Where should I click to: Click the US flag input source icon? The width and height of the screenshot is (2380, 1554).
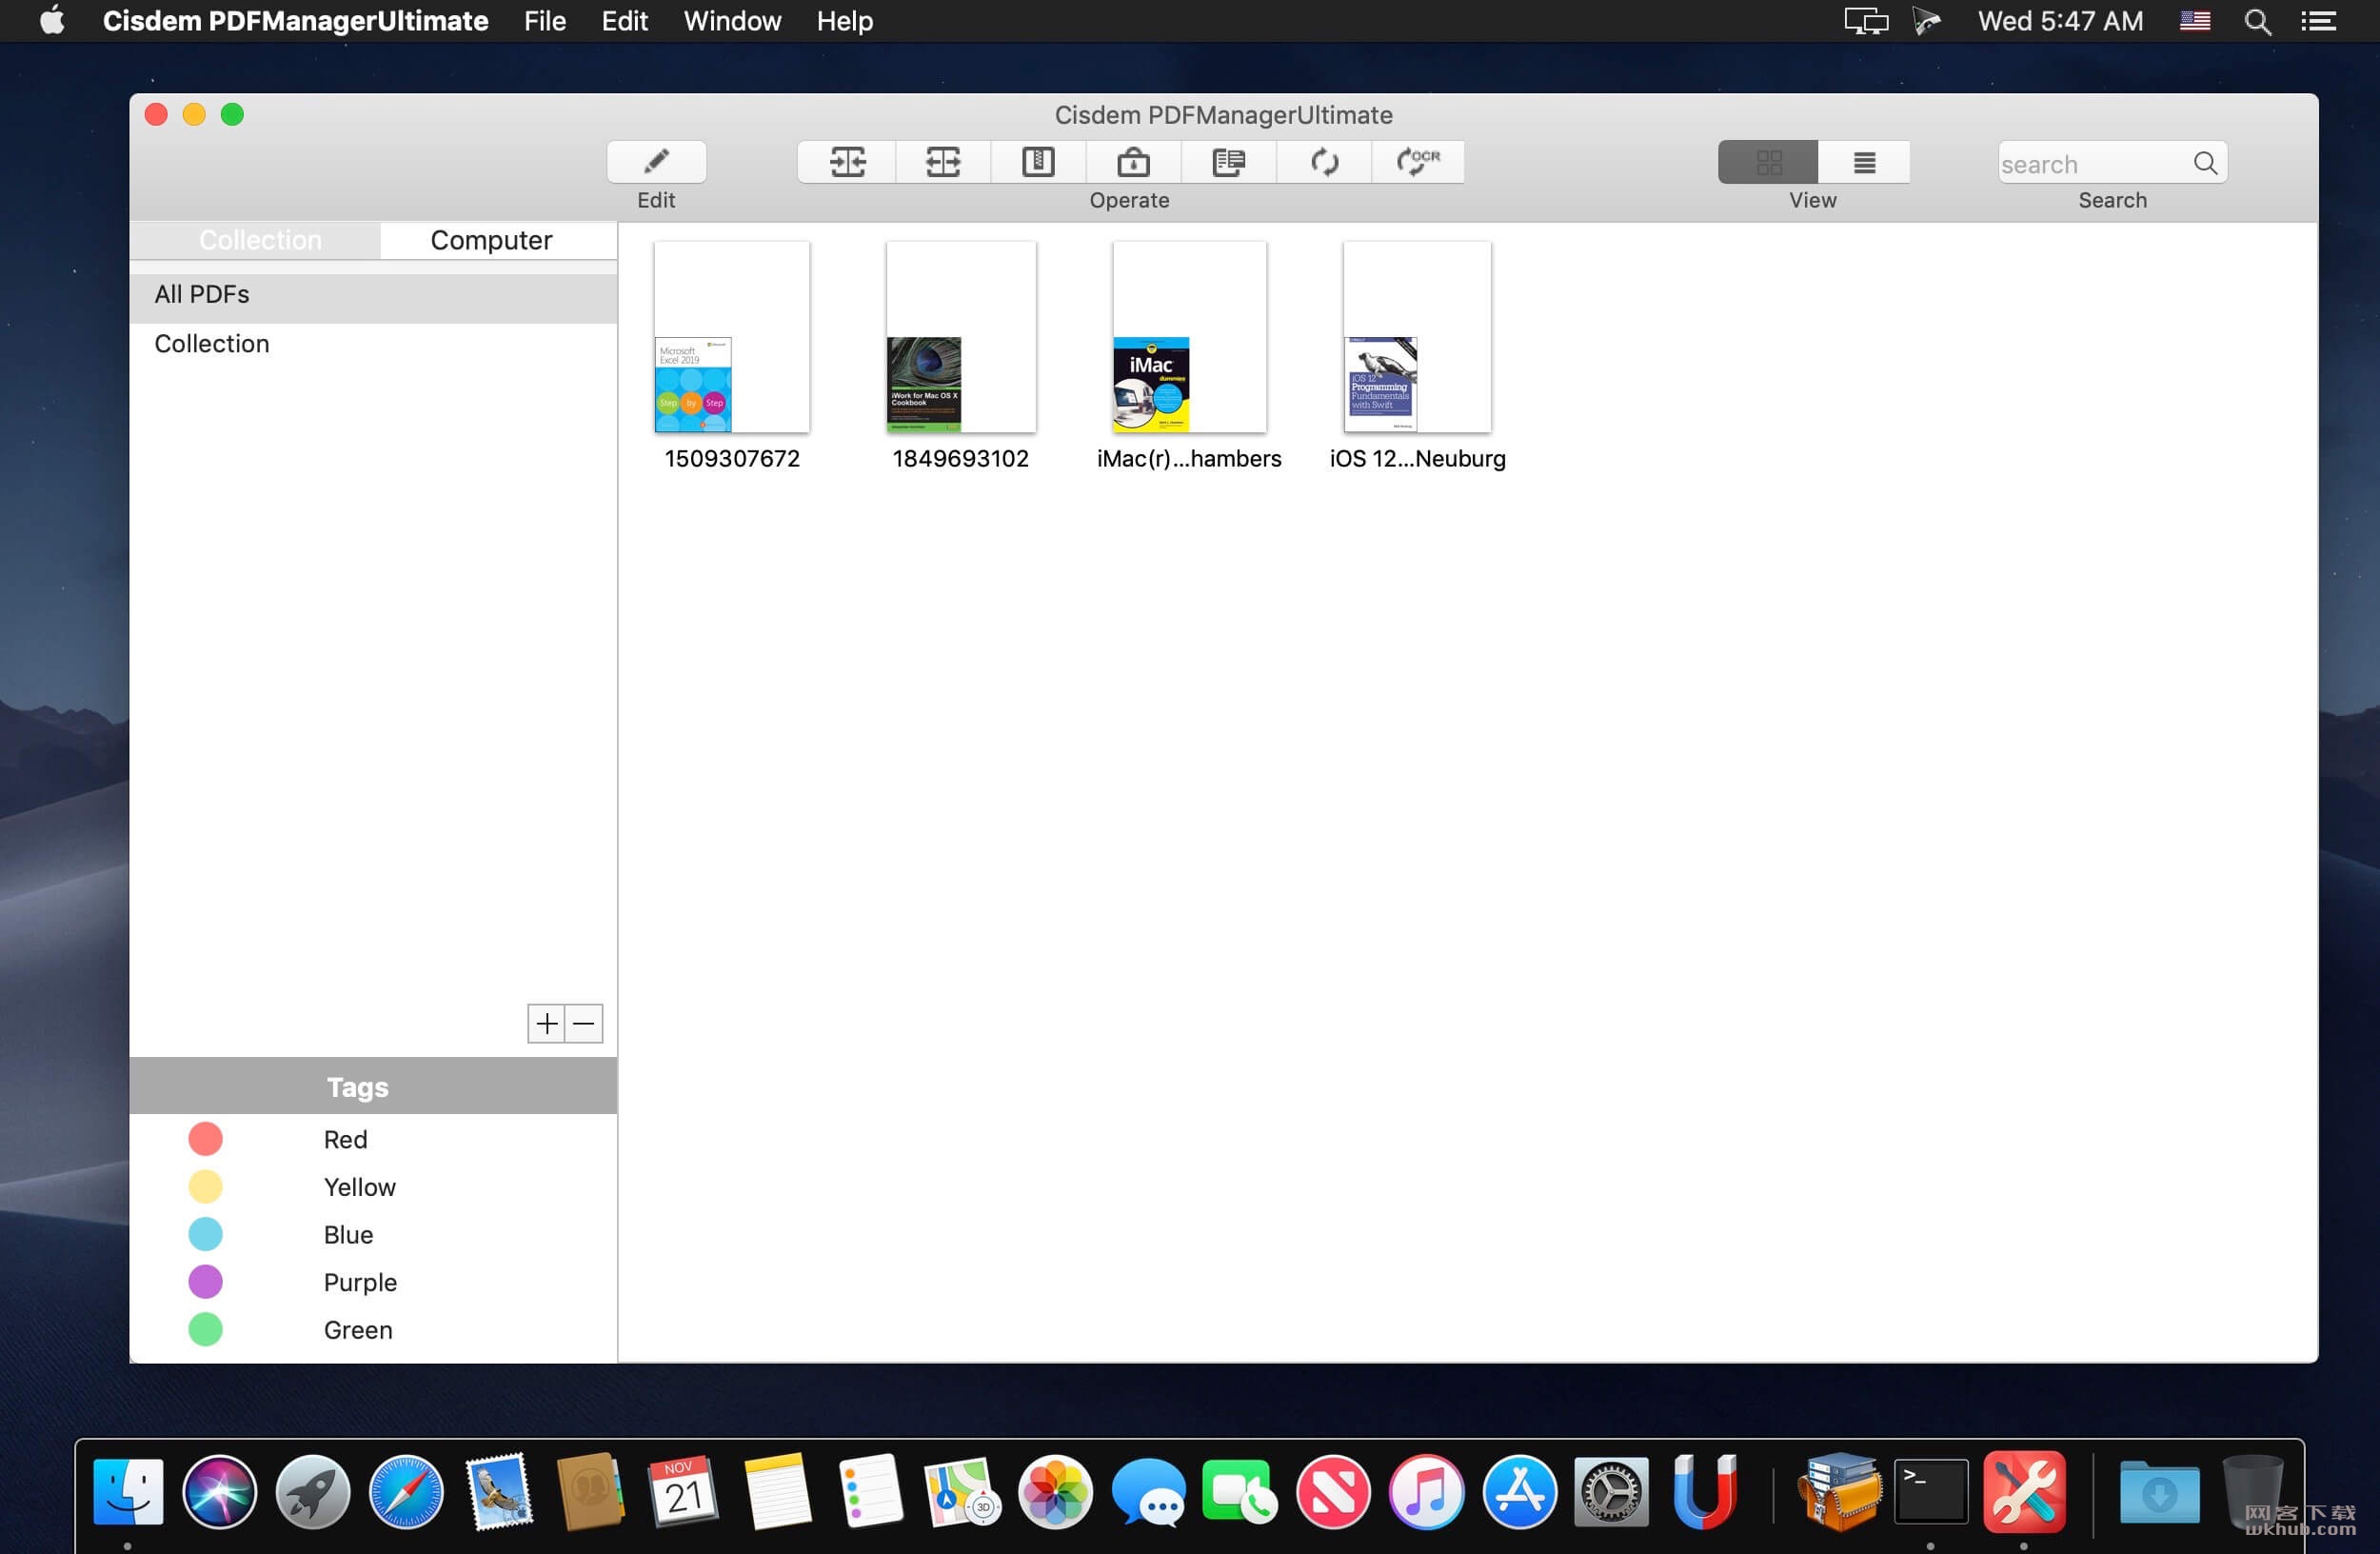pyautogui.click(x=2195, y=21)
